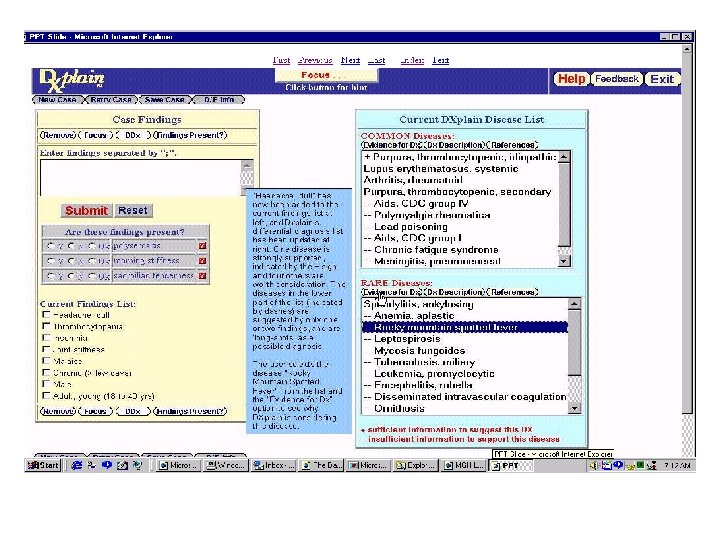This screenshot has height=540, width=720.
Task: Select Lupus erythematosus, systemic in common list
Action: coord(460,169)
